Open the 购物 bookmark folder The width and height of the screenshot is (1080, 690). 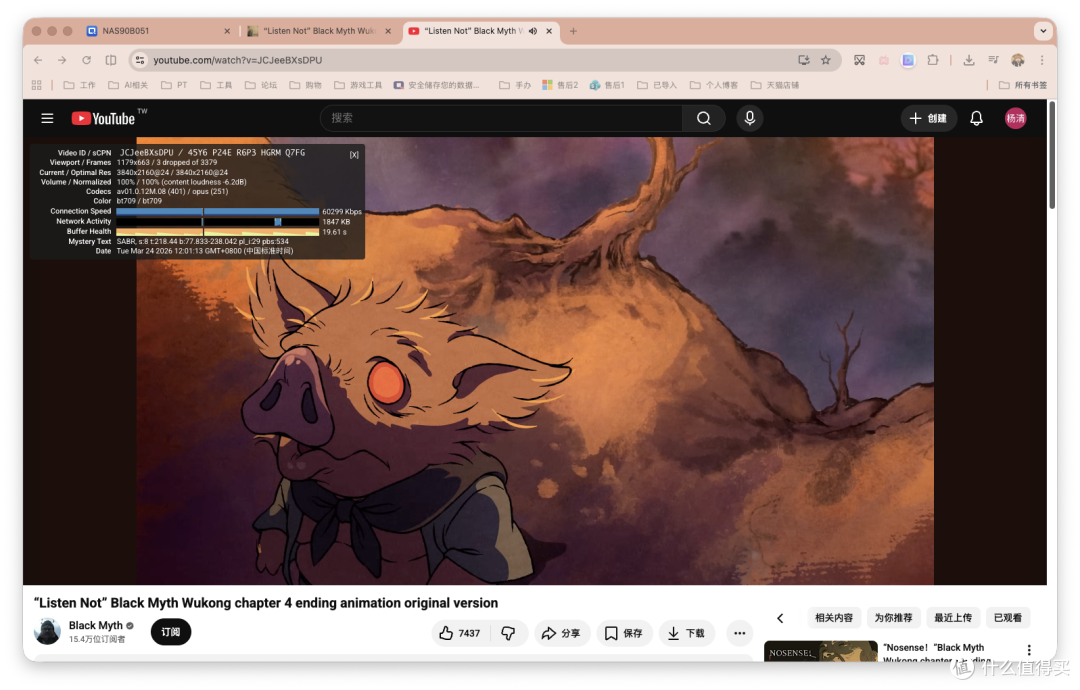click(x=306, y=85)
